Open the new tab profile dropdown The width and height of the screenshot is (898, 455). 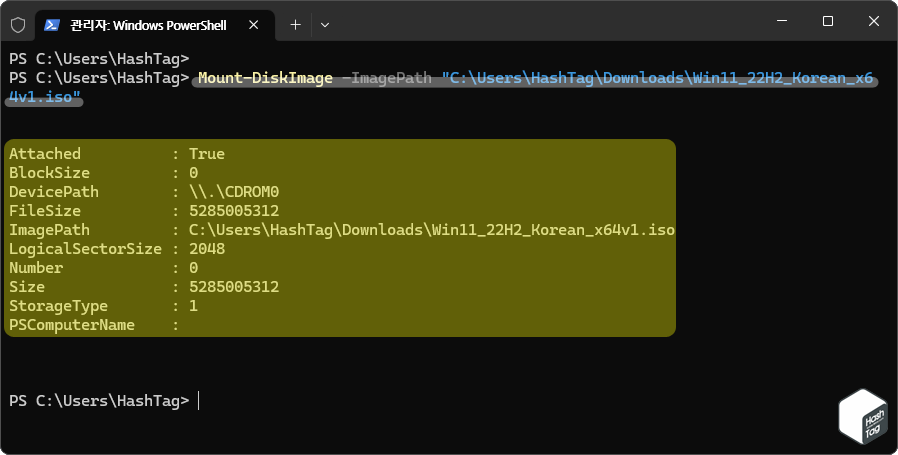[x=325, y=25]
